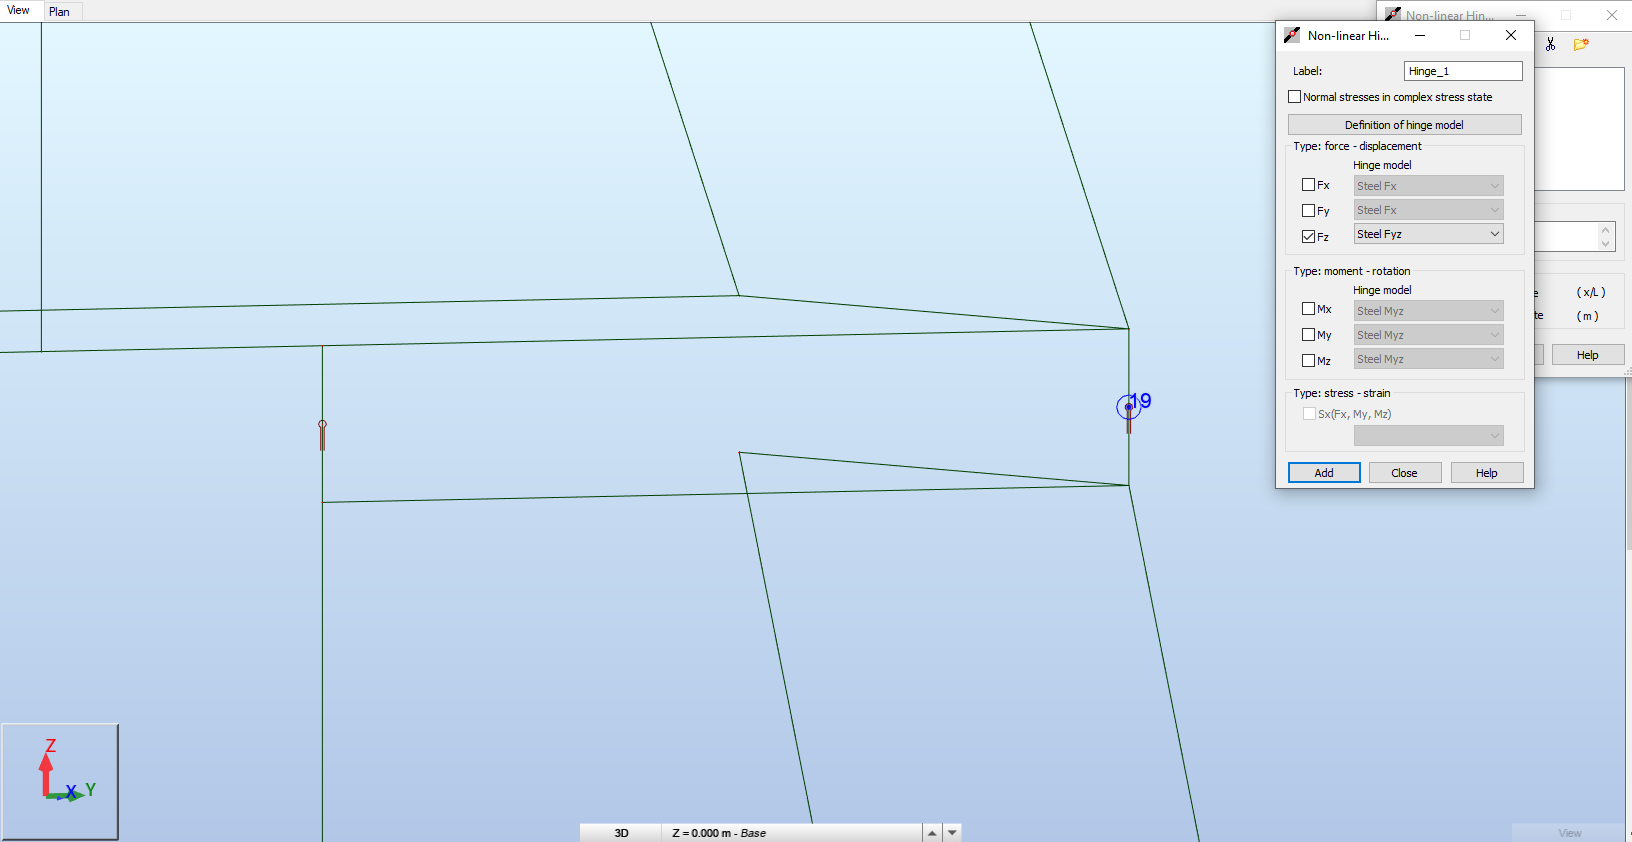The height and width of the screenshot is (842, 1632).
Task: Switch to the View tab
Action: point(18,10)
